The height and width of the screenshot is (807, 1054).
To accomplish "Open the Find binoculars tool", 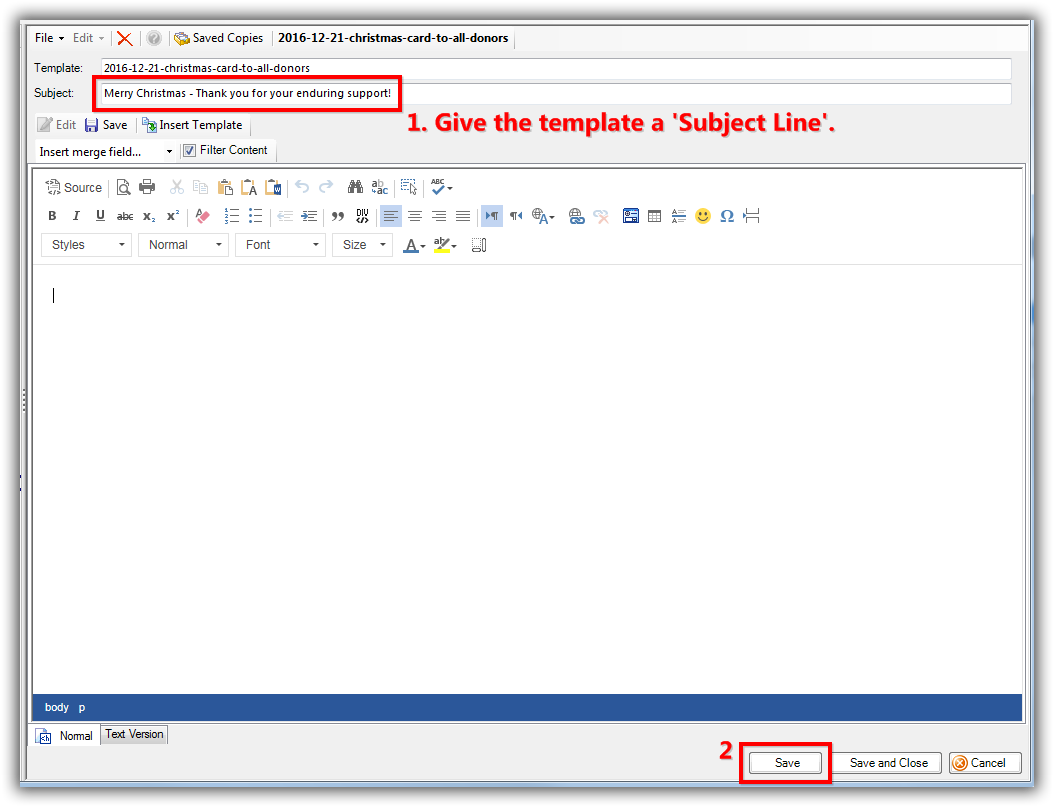I will (x=355, y=187).
